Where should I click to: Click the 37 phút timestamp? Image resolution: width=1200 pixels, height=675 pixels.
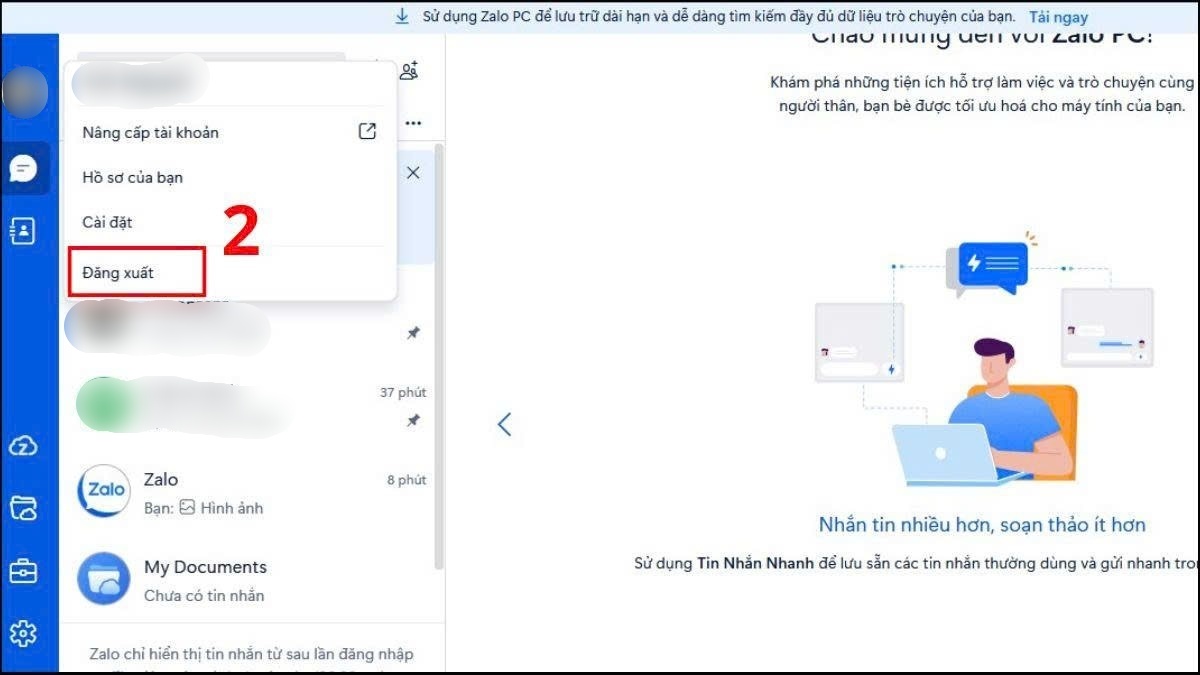tap(402, 392)
